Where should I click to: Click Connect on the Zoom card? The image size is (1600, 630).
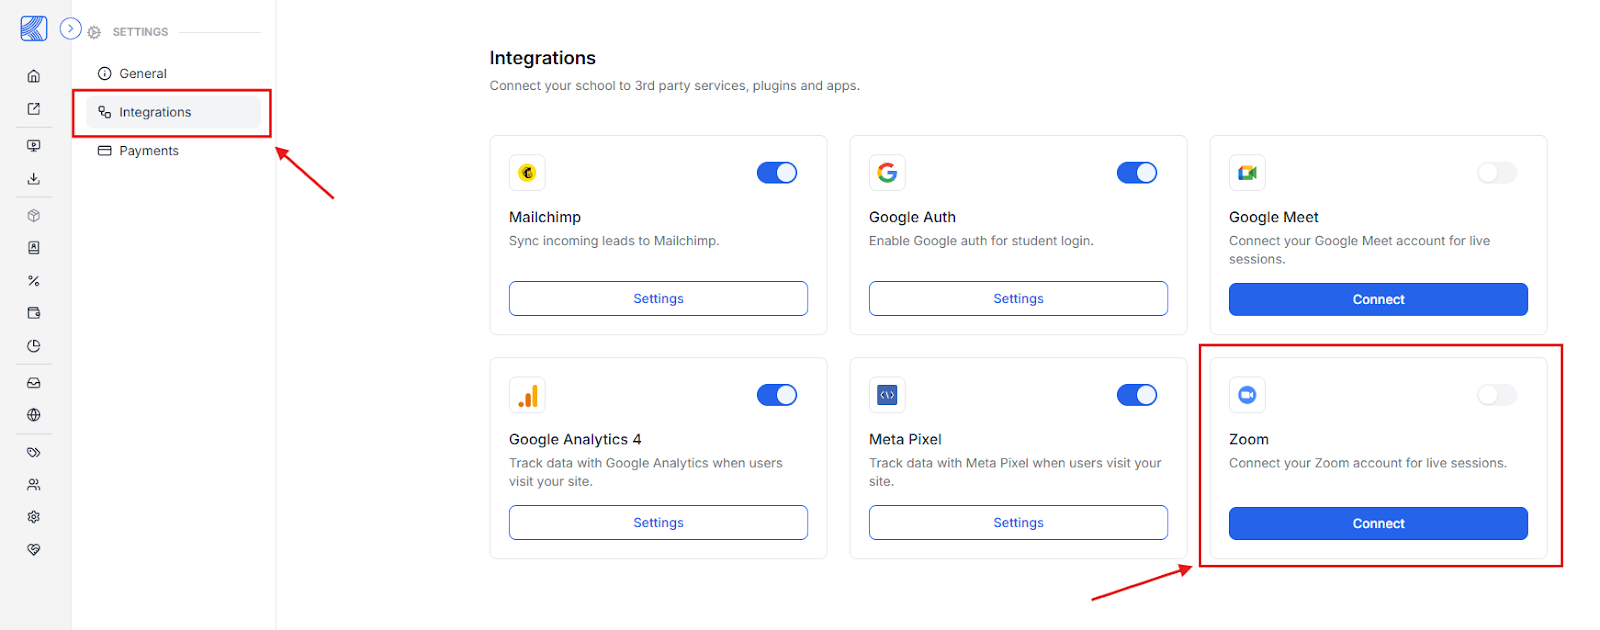[1378, 524]
